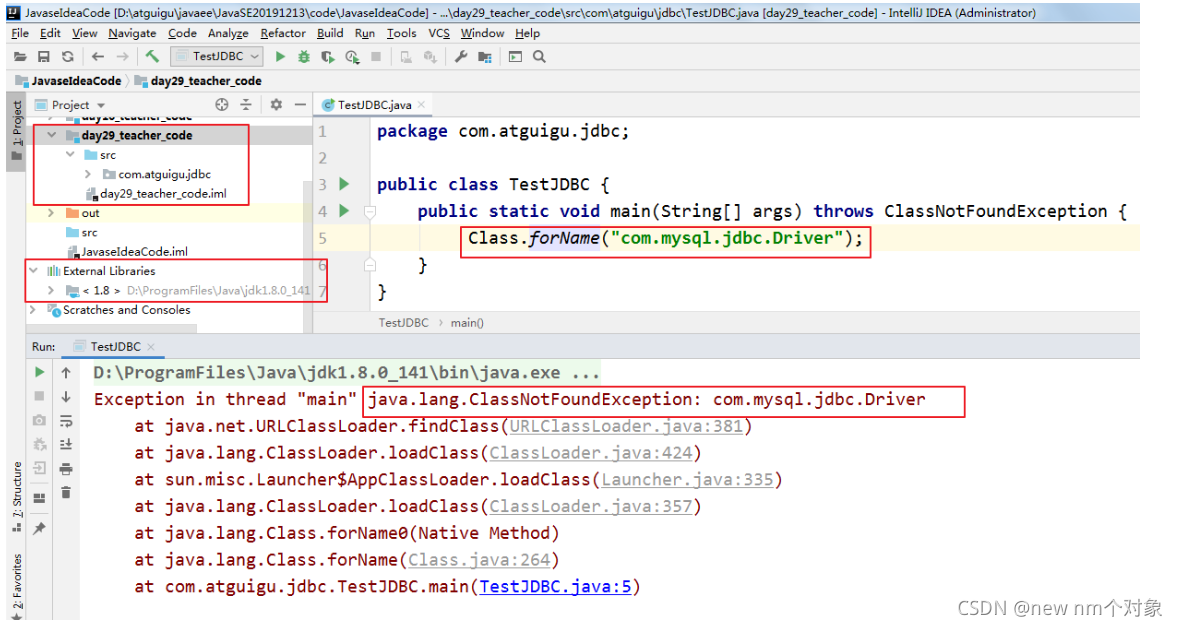Click JavaseIdeaCode breadcrumb in navigation bar
Viewport: 1178px width, 626px height.
68,81
